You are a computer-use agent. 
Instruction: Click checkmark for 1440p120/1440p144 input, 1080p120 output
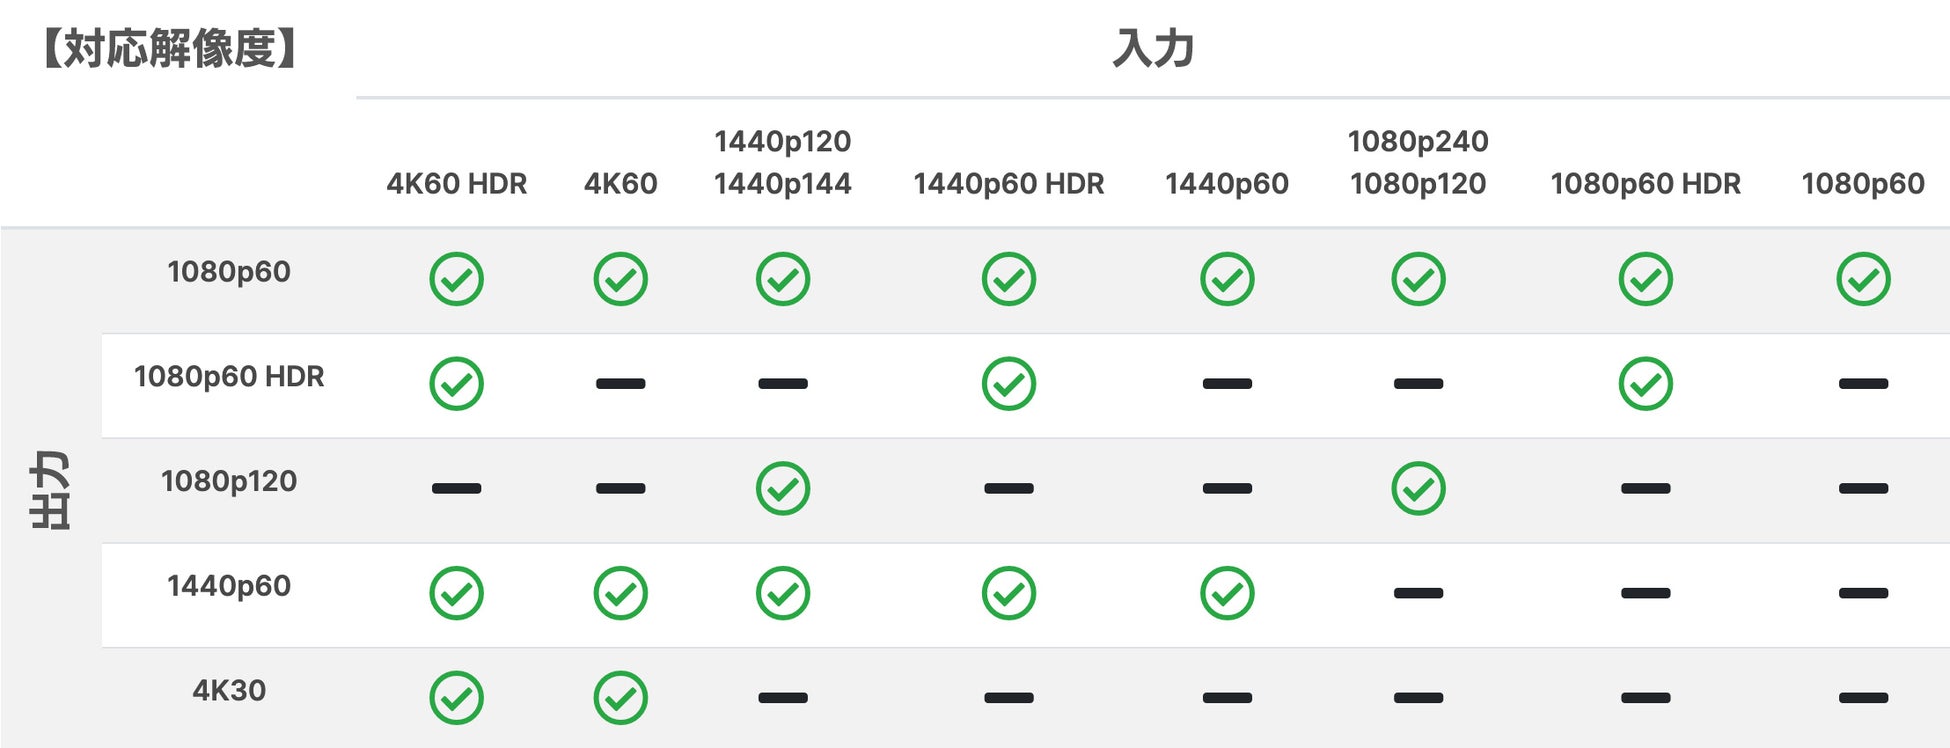(783, 488)
